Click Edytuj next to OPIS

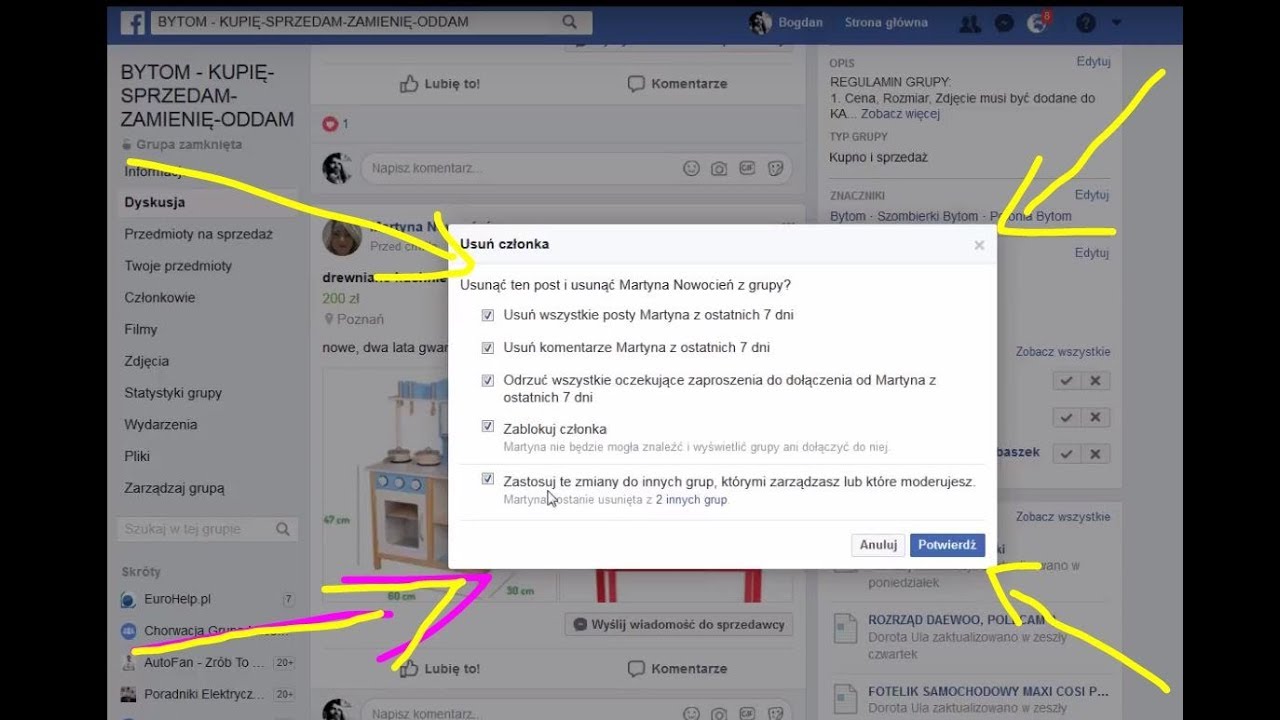pos(1093,61)
